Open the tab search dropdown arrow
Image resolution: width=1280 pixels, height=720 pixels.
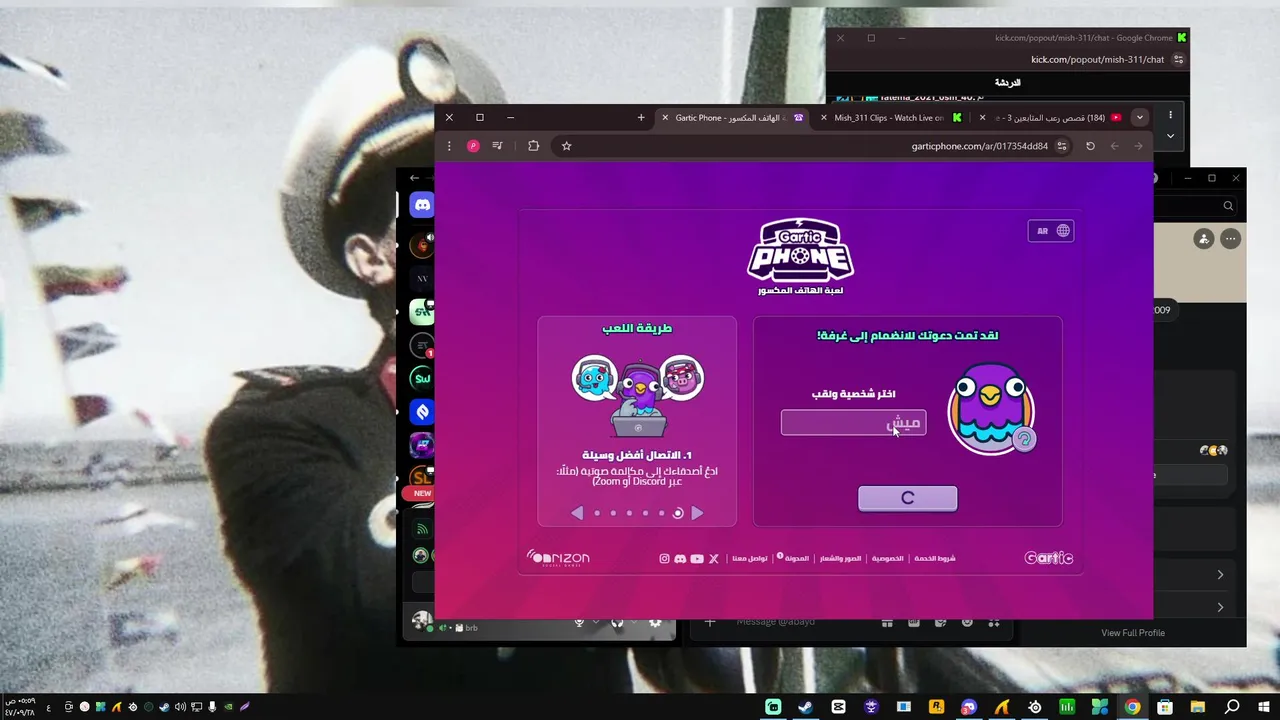pyautogui.click(x=1139, y=118)
